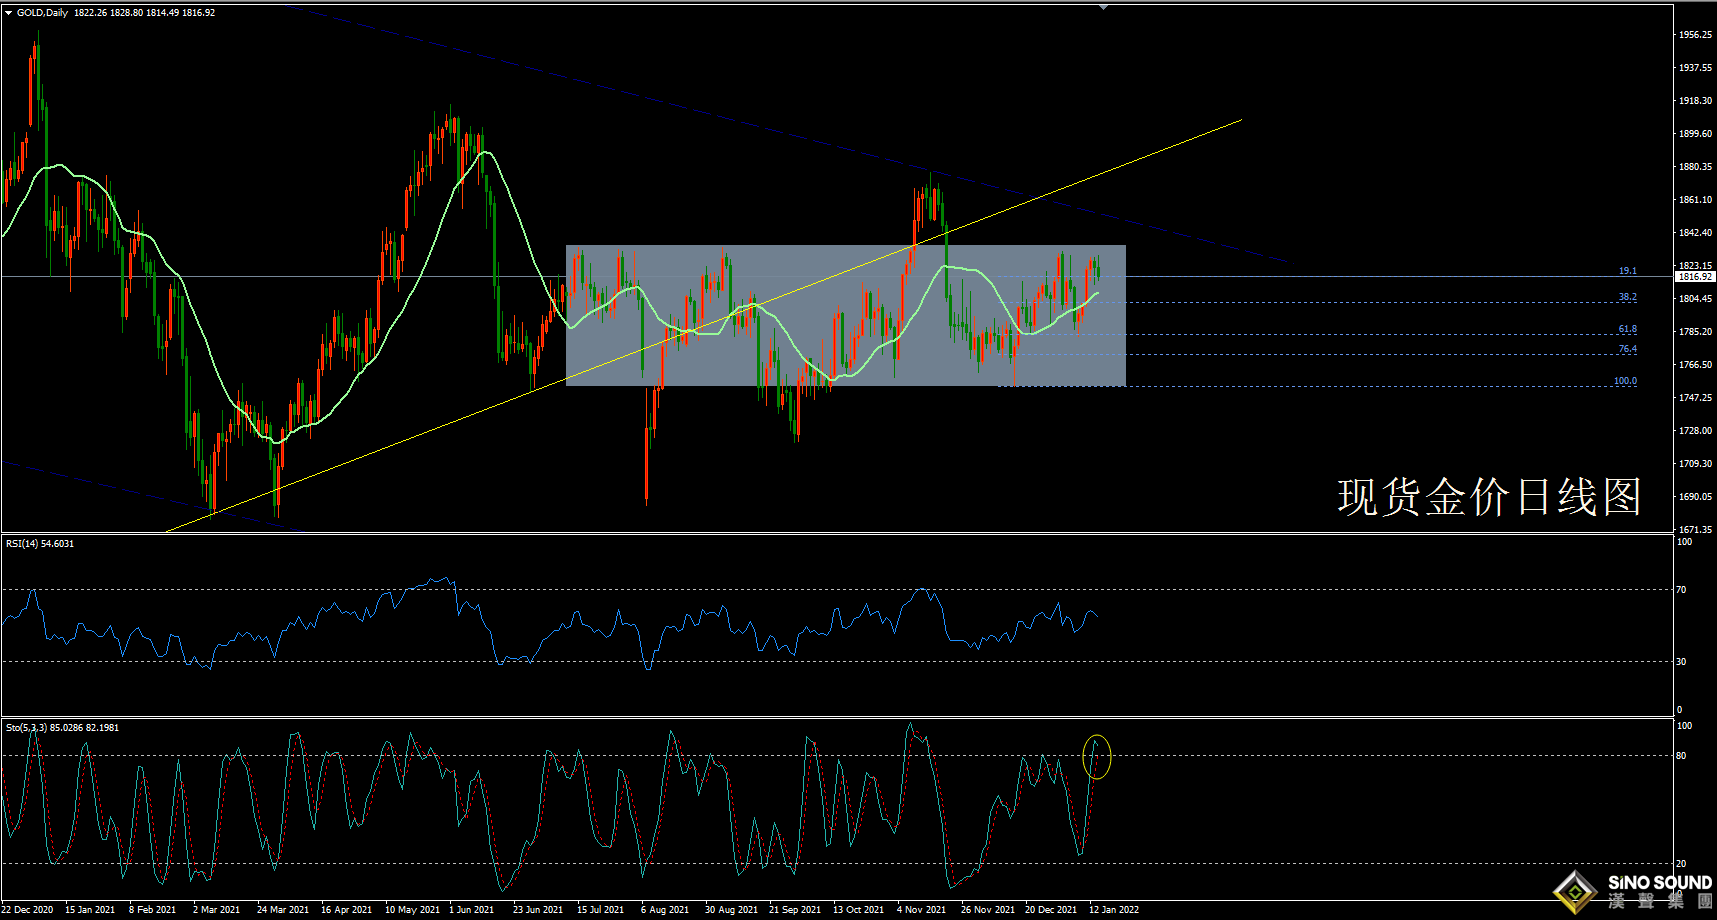Click price axis value 1956.25
This screenshot has width=1717, height=920.
[1695, 35]
